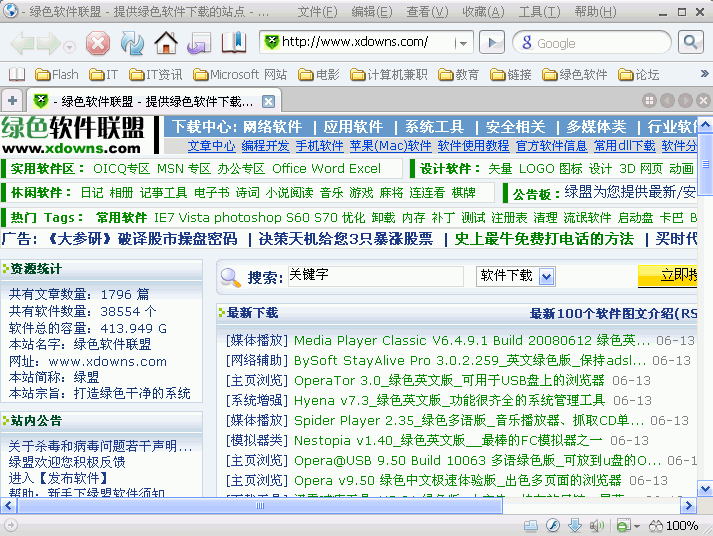Open the popup blocker dropdown arrow
This screenshot has height=536, width=713.
tap(637, 526)
